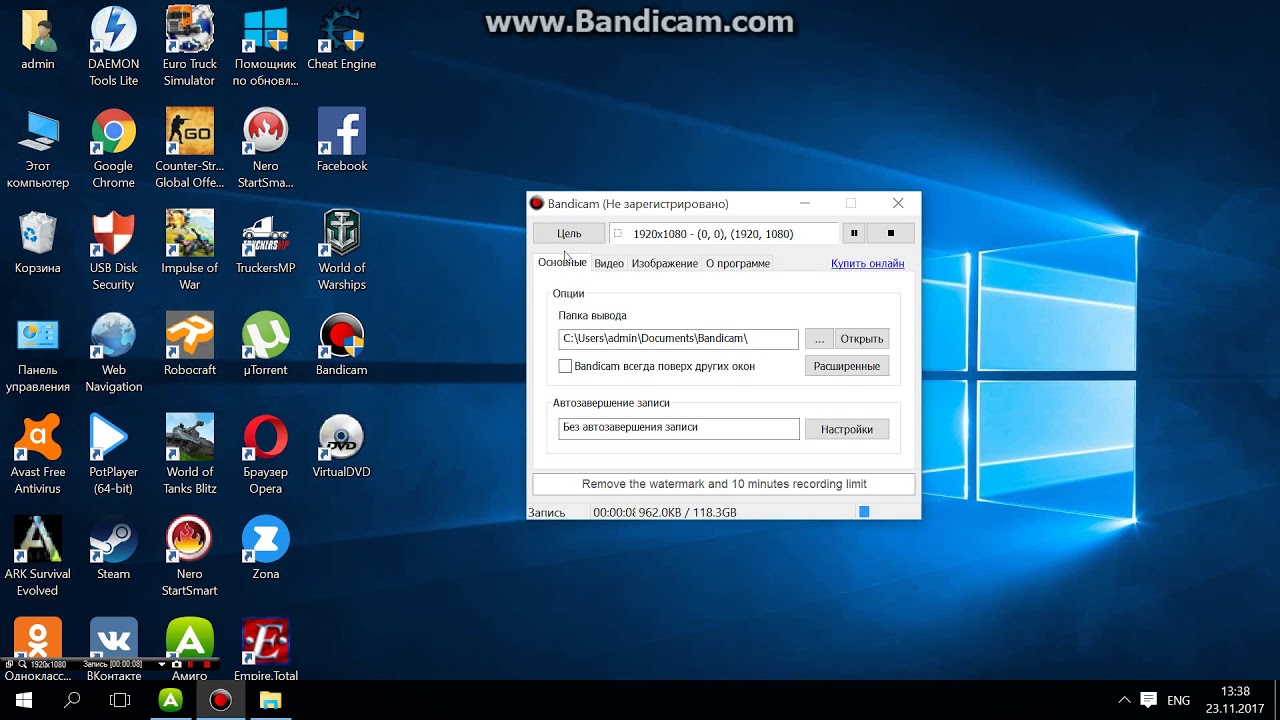This screenshot has height=720, width=1280.
Task: Open taskbar search magnifier
Action: tap(72, 701)
